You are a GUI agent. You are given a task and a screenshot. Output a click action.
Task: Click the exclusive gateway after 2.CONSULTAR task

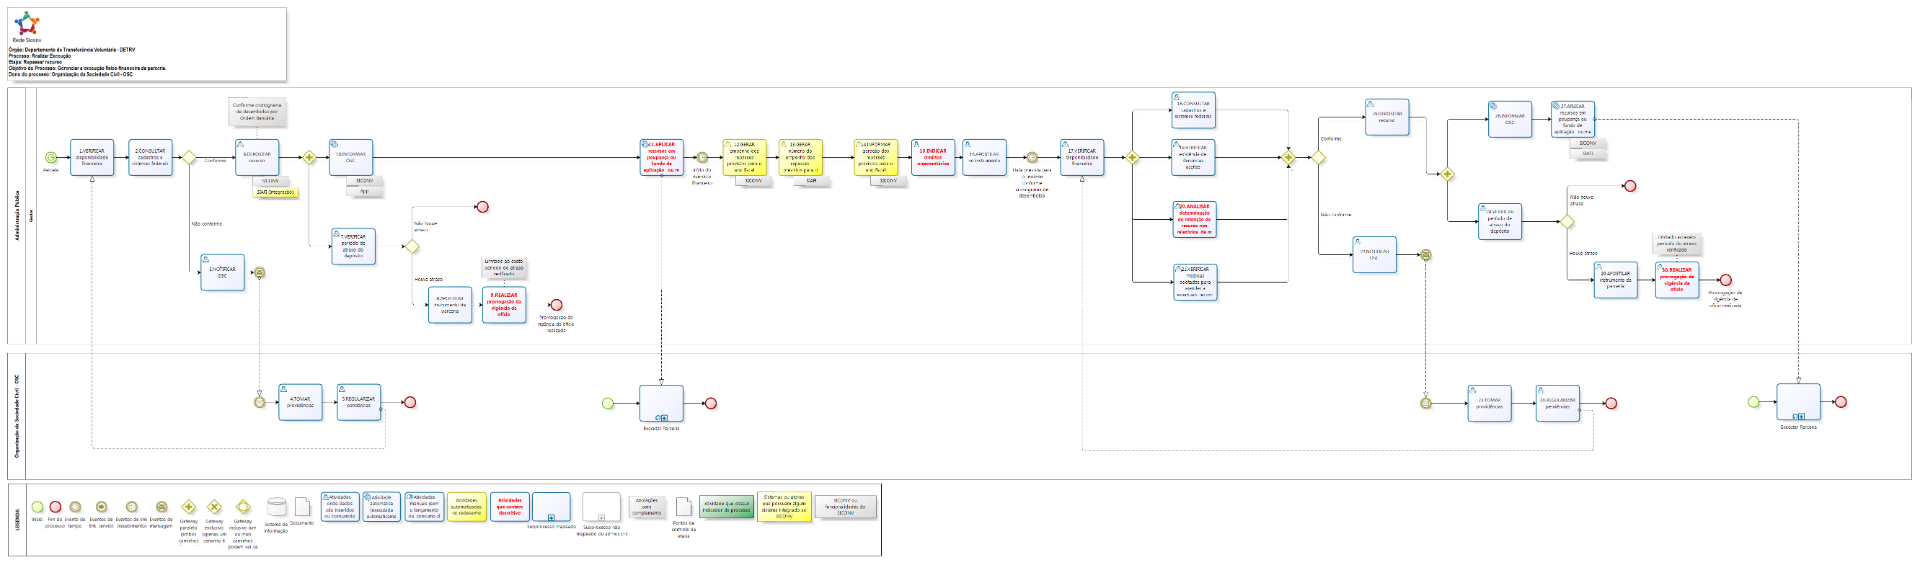point(188,157)
